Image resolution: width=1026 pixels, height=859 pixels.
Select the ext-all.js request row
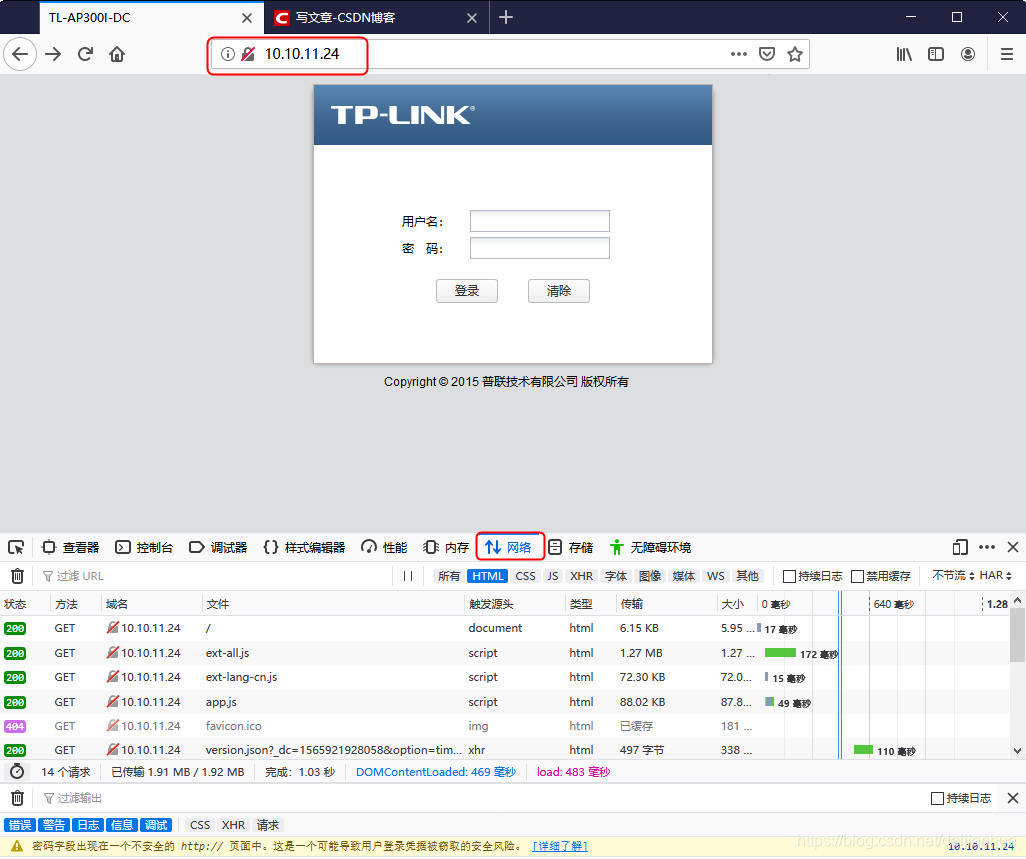[x=505, y=653]
